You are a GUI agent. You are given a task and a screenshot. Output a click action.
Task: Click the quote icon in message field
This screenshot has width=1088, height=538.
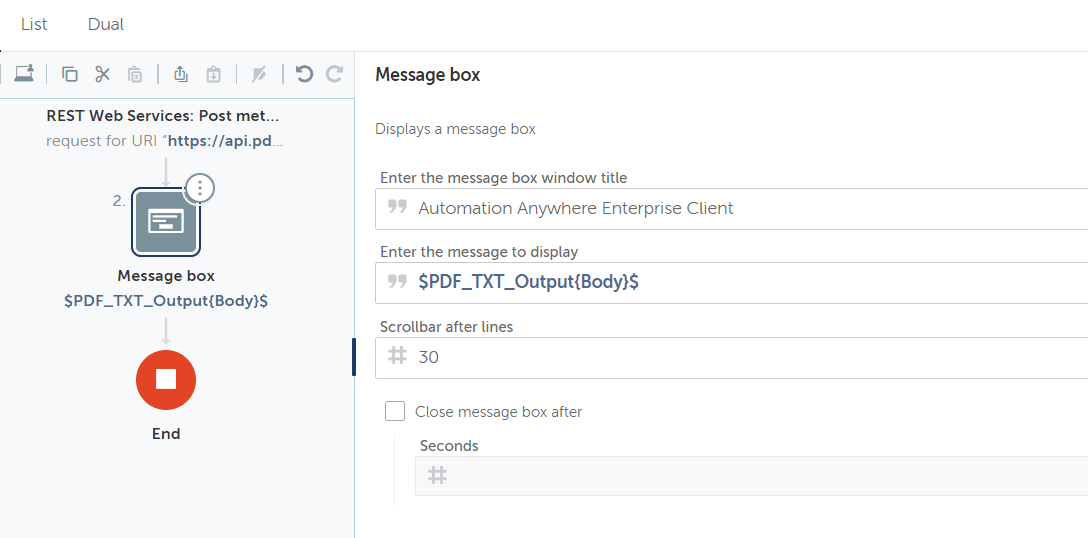(x=397, y=281)
